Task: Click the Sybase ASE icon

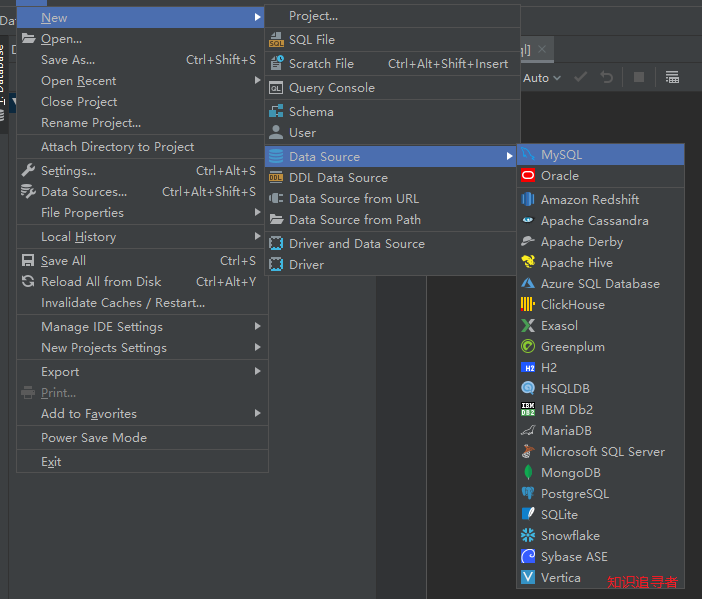Action: point(528,556)
